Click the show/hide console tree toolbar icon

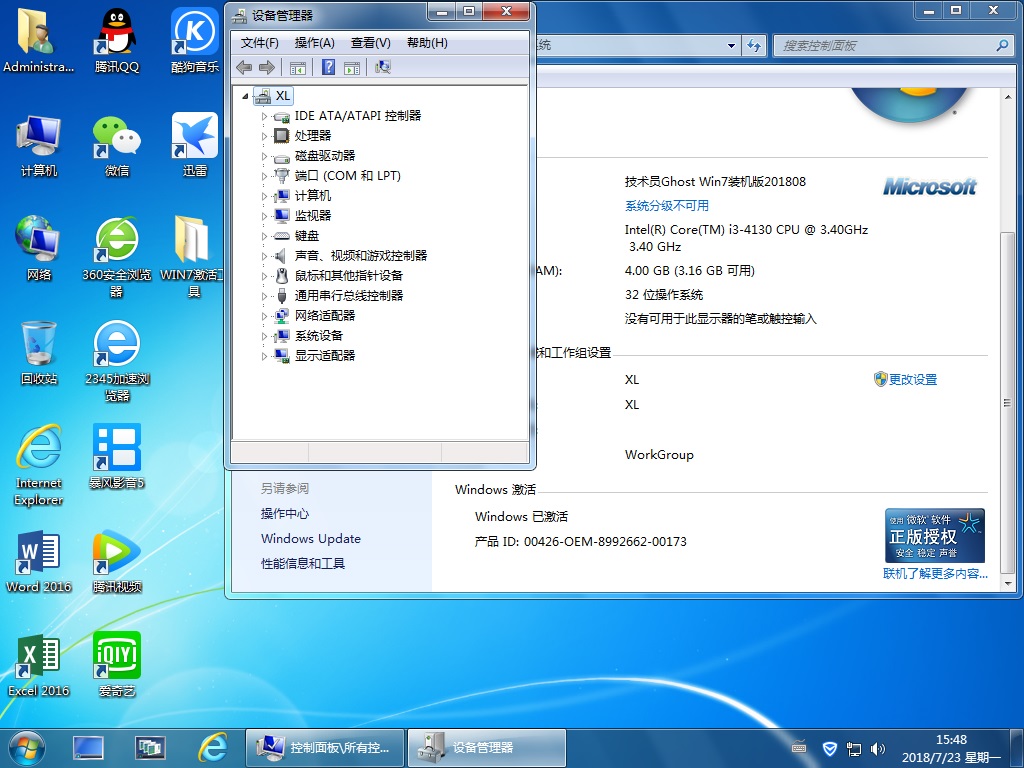(x=297, y=68)
